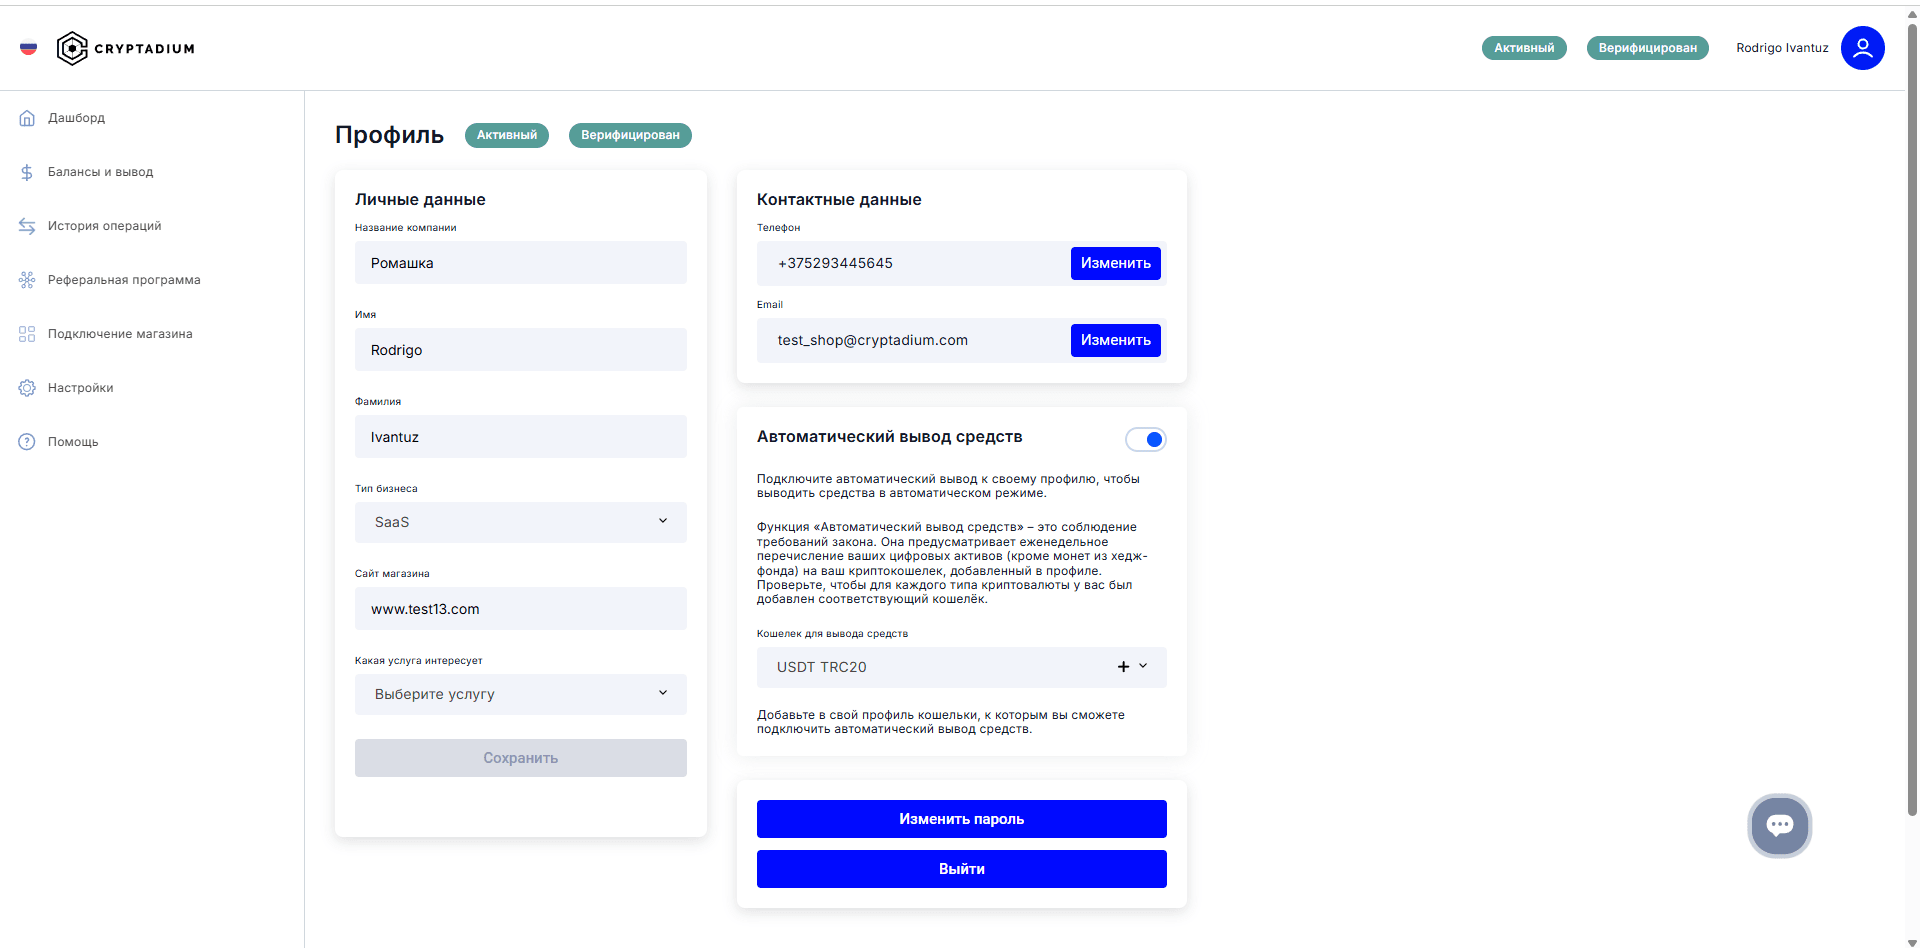Click the Имя field with Rodrigo
This screenshot has height=948, width=1920.
(x=520, y=350)
